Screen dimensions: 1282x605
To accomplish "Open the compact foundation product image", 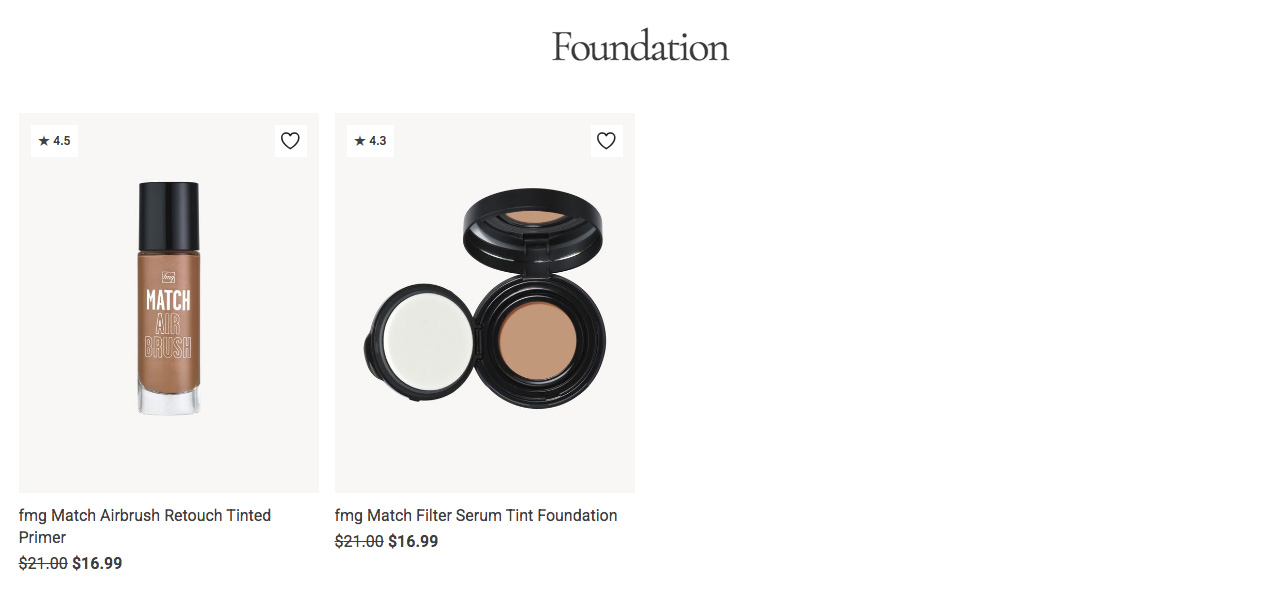I will point(485,298).
